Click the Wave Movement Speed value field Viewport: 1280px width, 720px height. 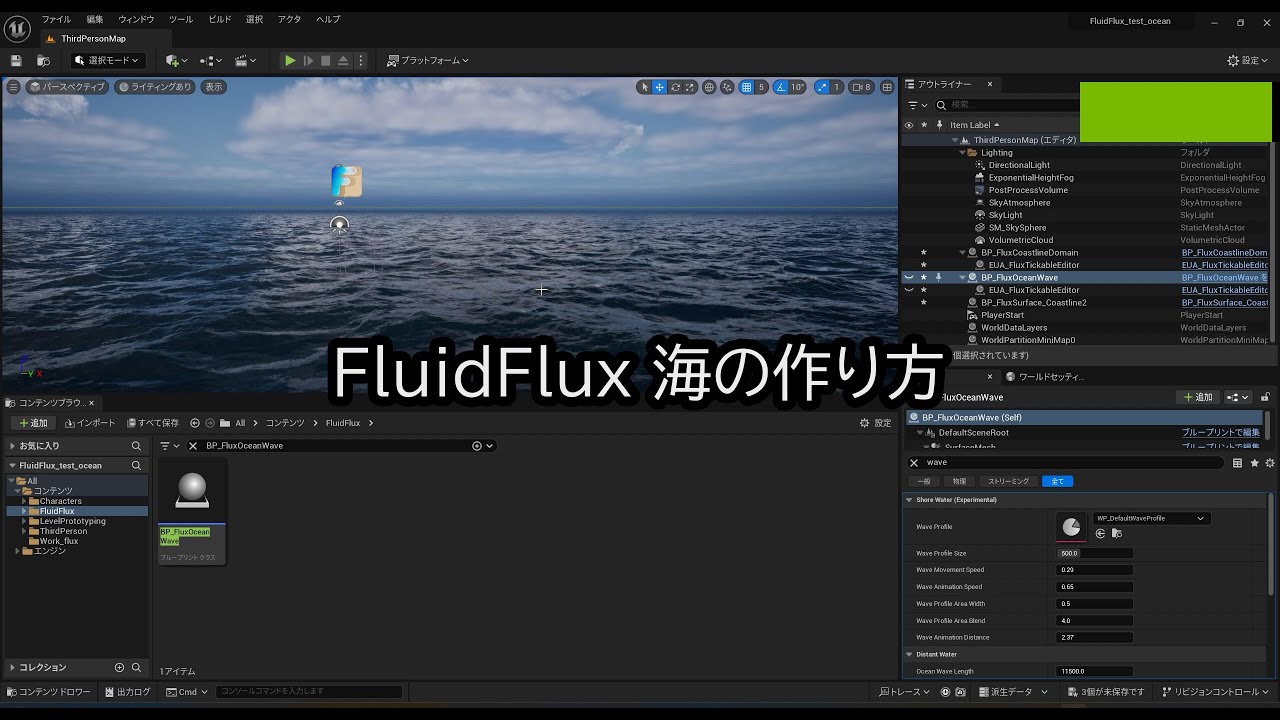pos(1094,570)
